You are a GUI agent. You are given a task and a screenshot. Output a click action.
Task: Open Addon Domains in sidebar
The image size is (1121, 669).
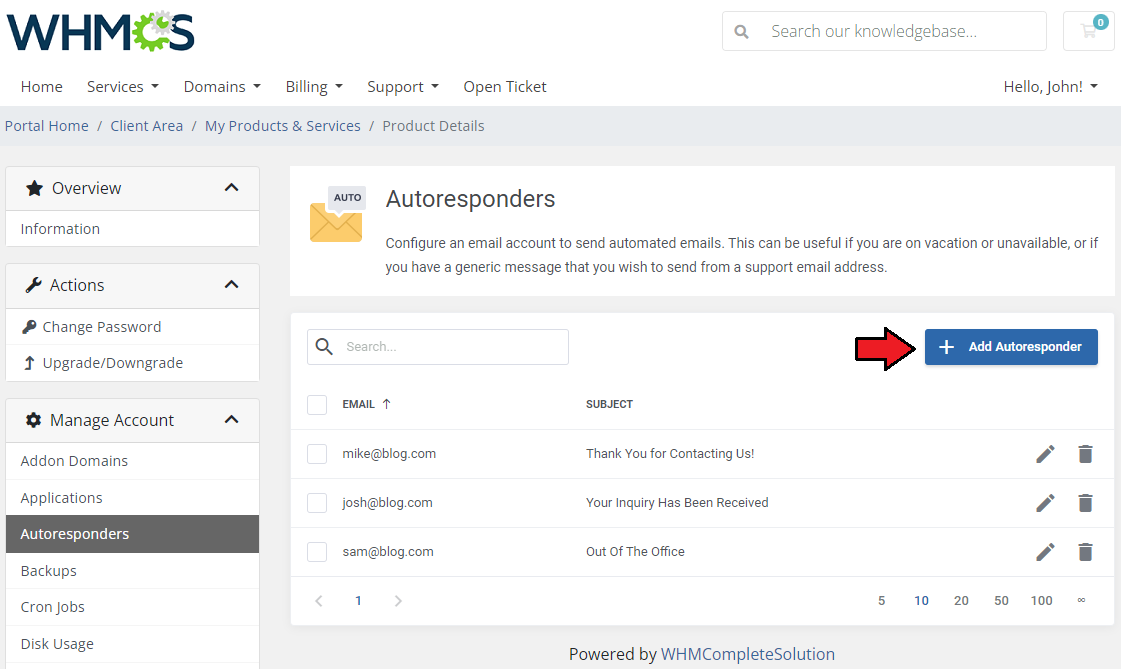click(x=132, y=461)
